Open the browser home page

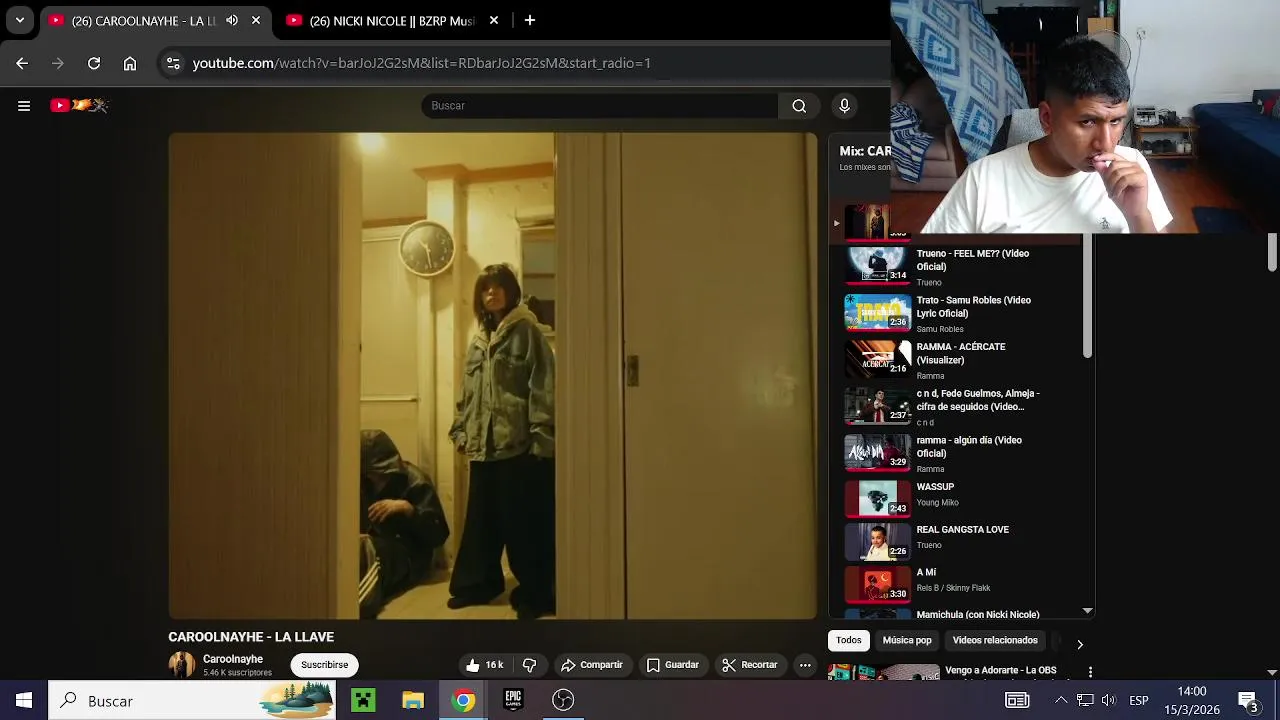[130, 63]
